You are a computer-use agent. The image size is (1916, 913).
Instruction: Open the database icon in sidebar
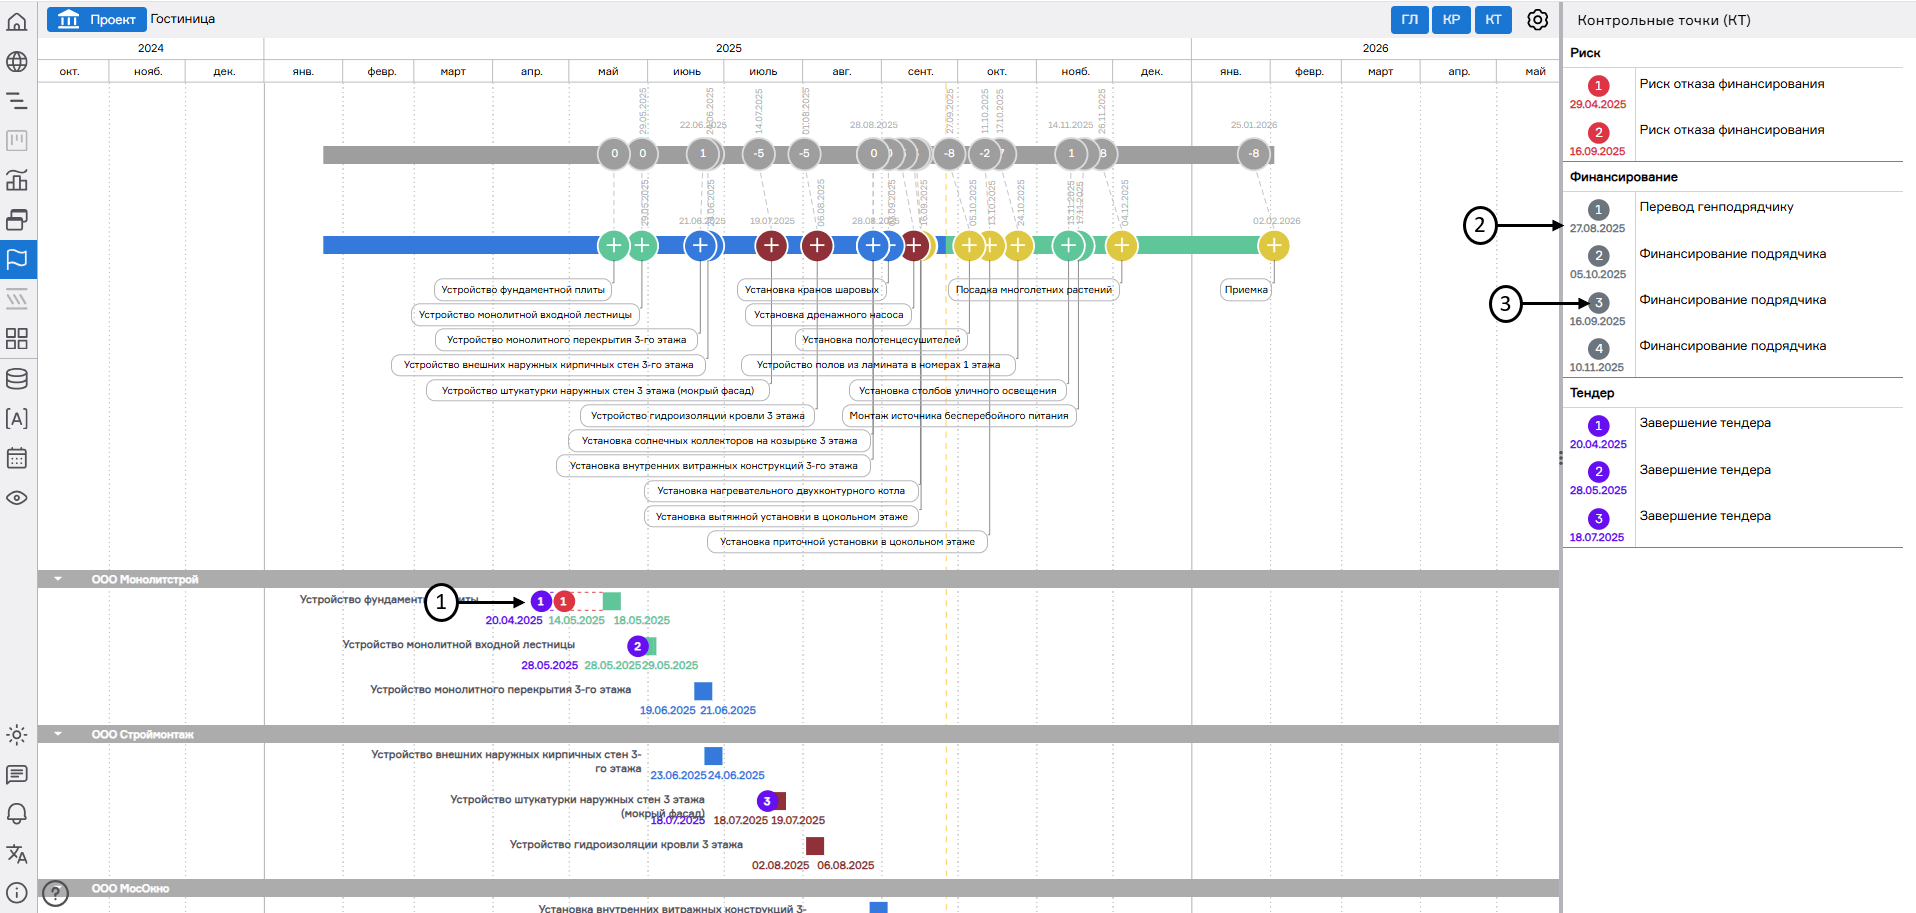pos(17,379)
